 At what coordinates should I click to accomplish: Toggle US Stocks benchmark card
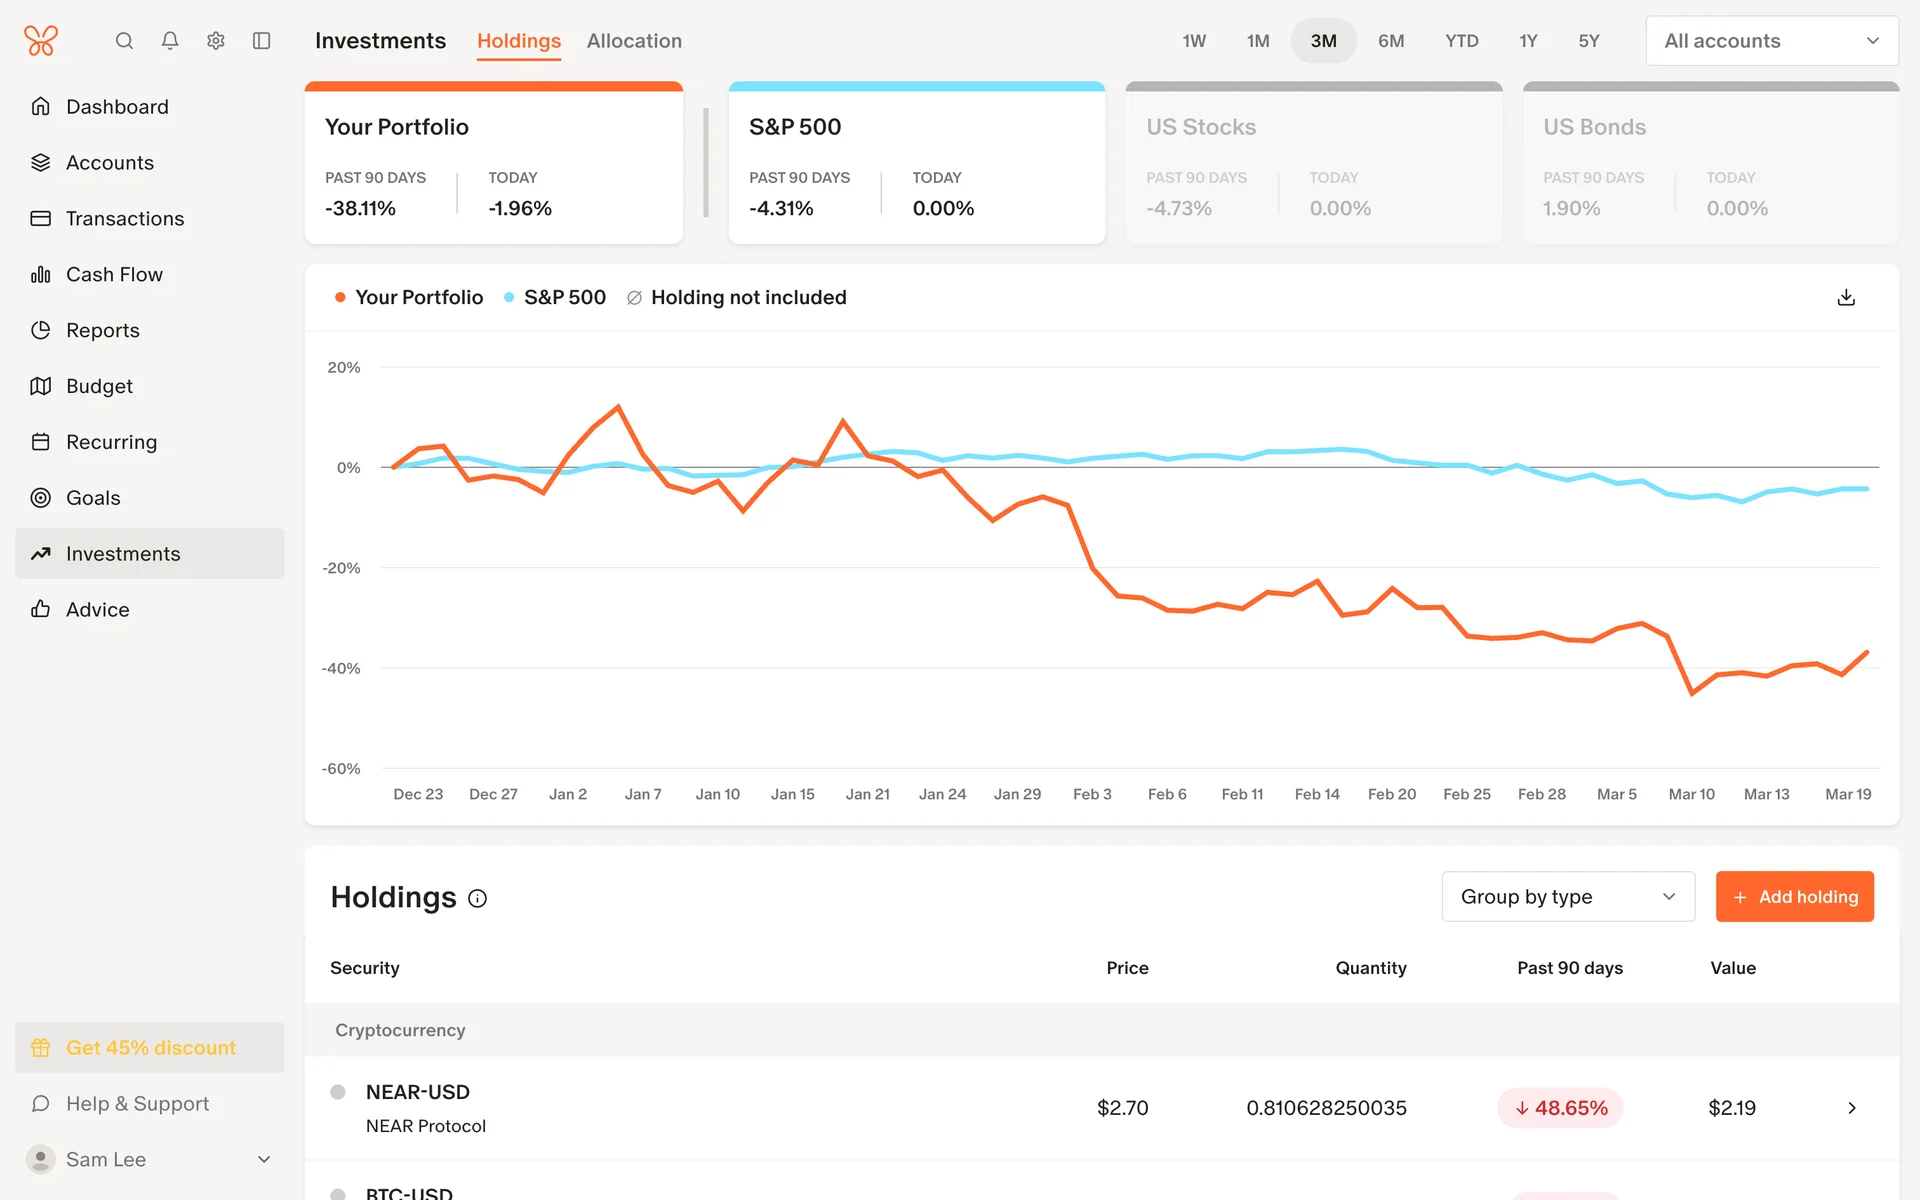1313,165
